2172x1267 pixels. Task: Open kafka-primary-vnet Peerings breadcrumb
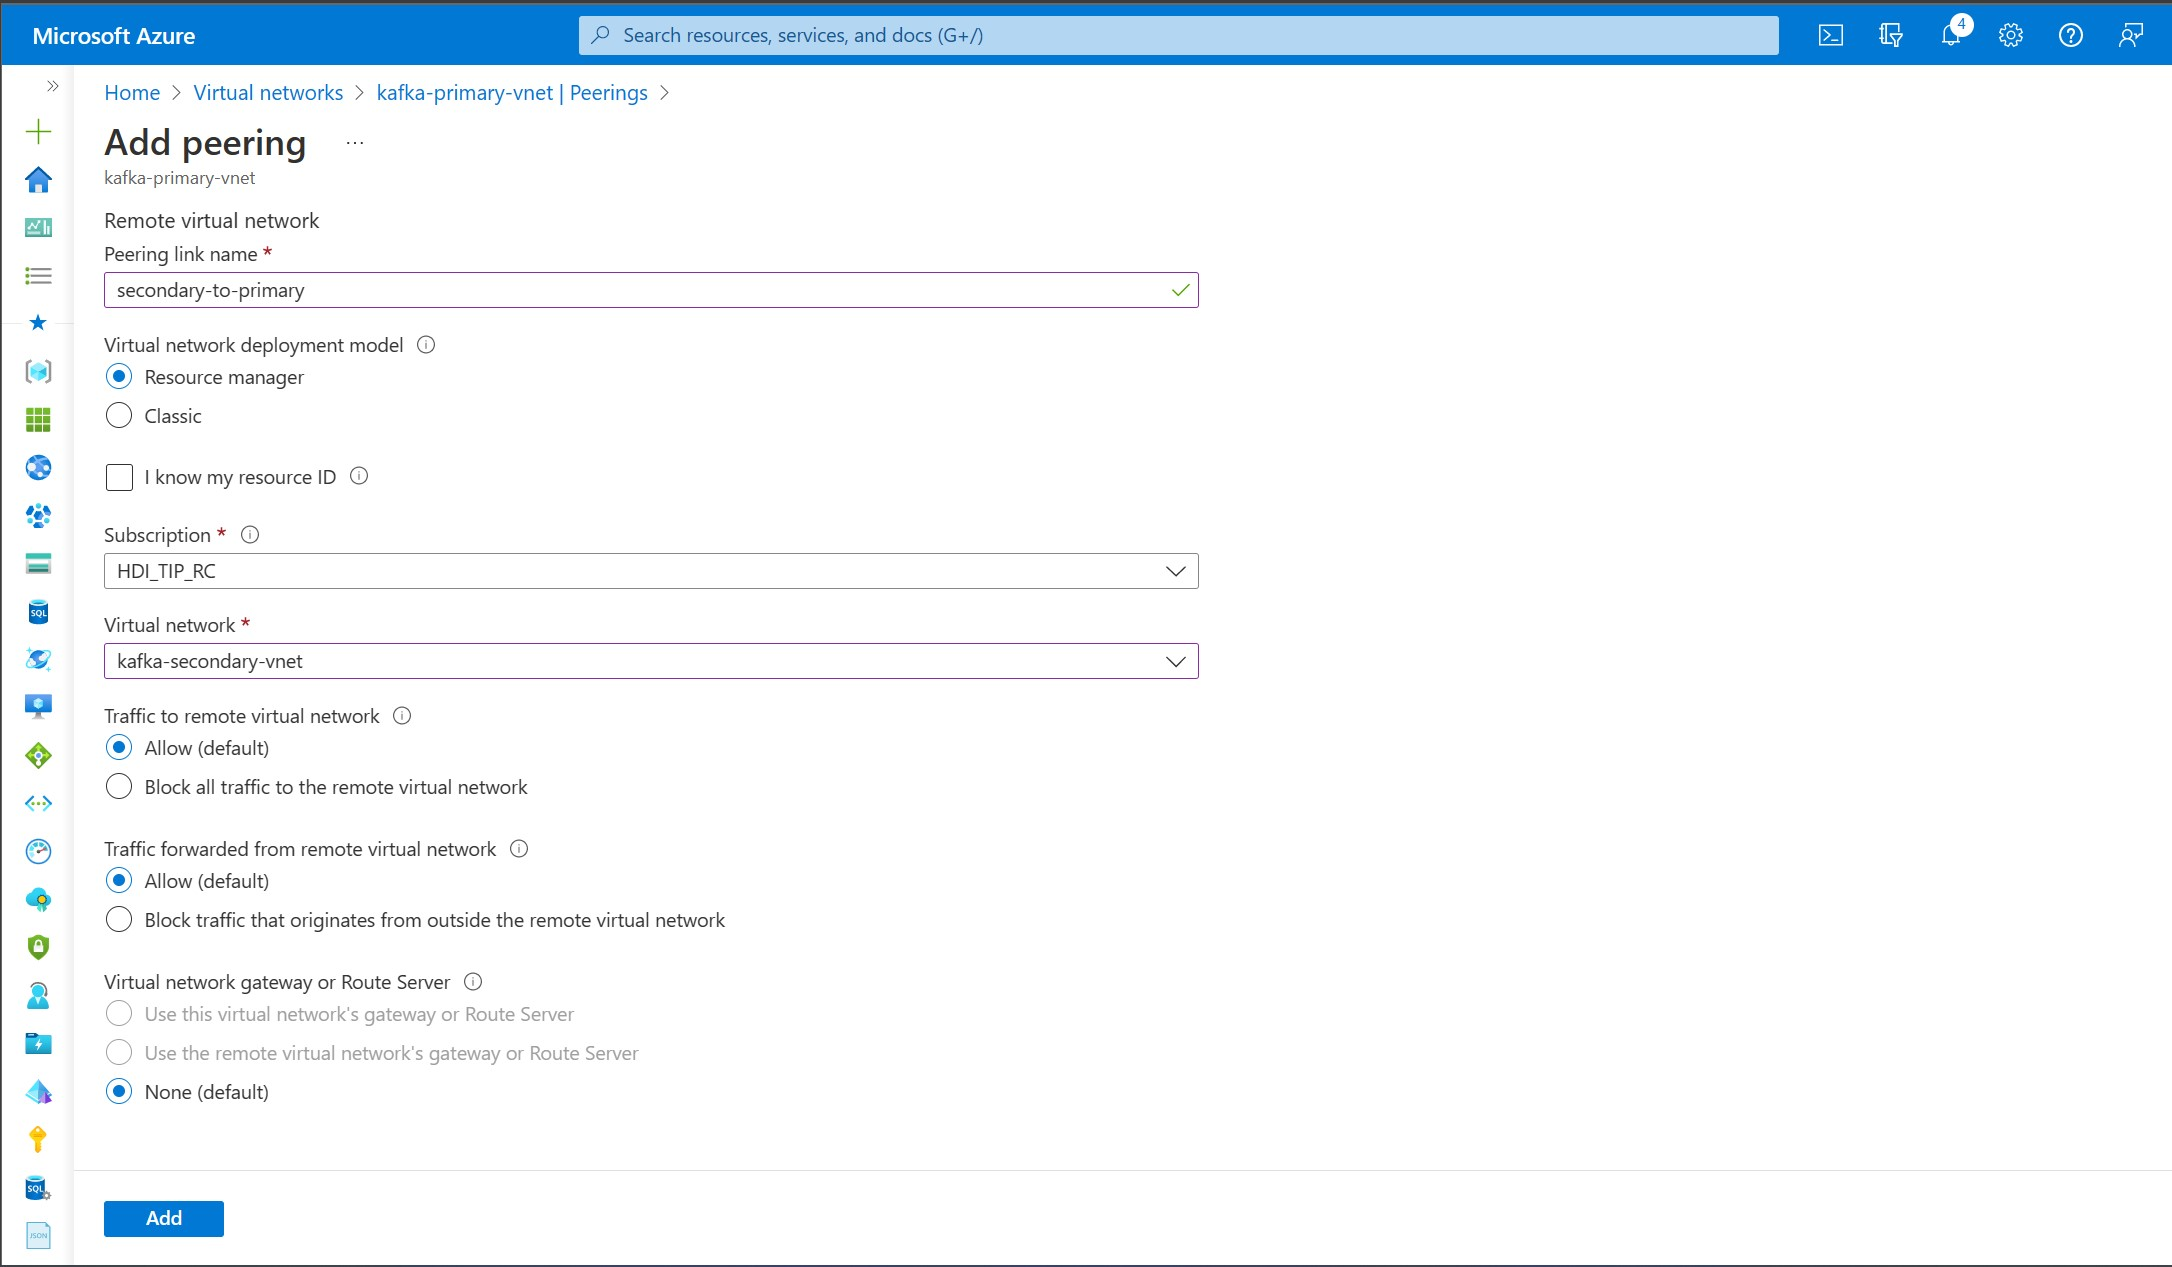(511, 93)
